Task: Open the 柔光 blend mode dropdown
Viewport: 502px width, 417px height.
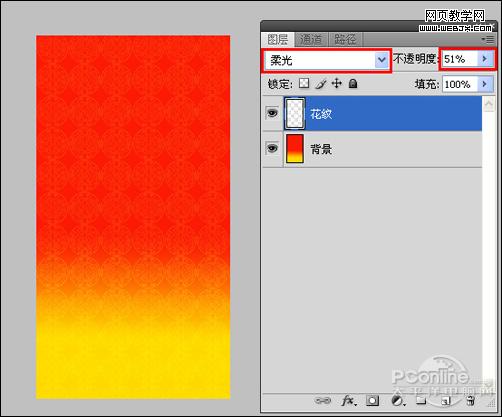Action: click(327, 60)
